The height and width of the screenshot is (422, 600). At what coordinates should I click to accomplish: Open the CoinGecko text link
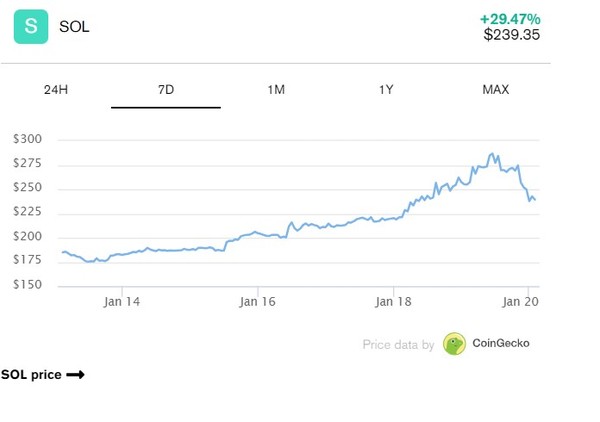[502, 344]
